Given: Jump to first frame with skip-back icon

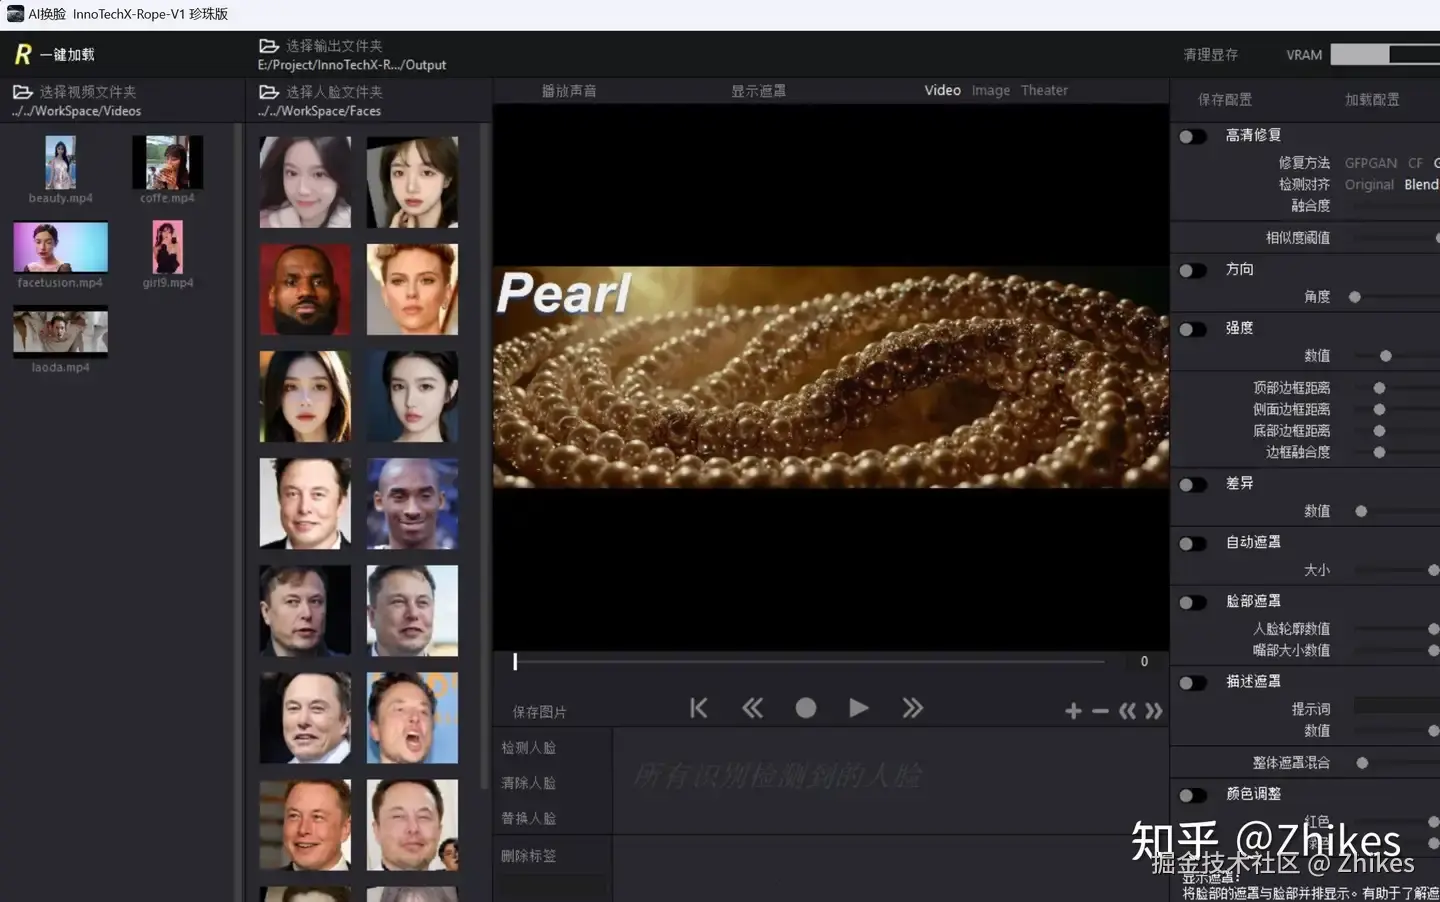Looking at the screenshot, I should 699,708.
